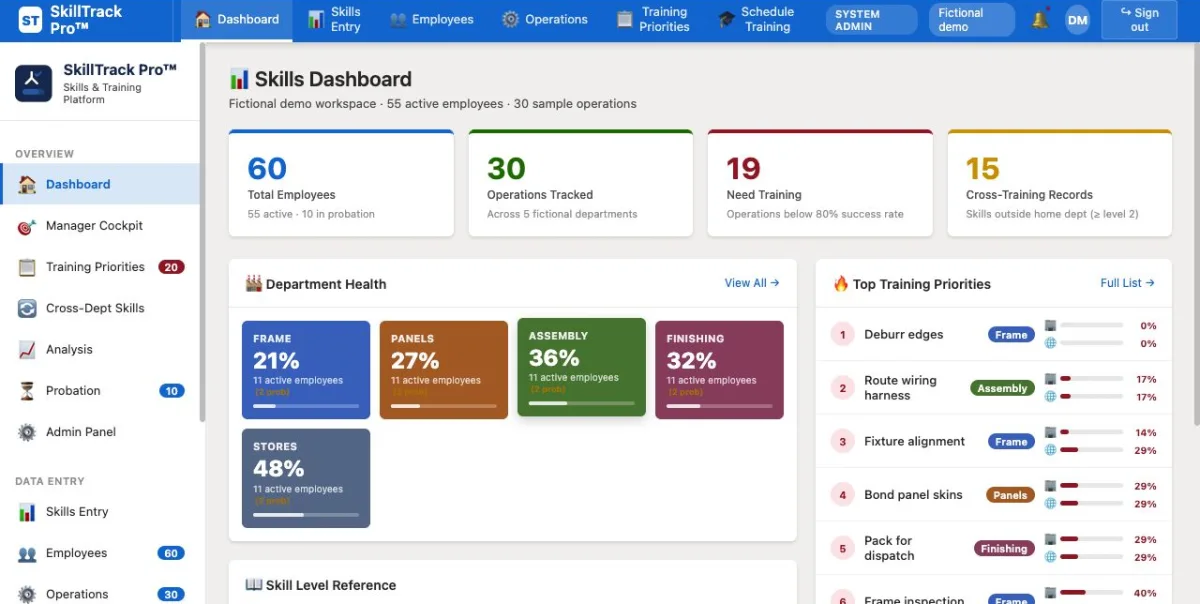Open the FINISHING department 32% tile

(719, 370)
